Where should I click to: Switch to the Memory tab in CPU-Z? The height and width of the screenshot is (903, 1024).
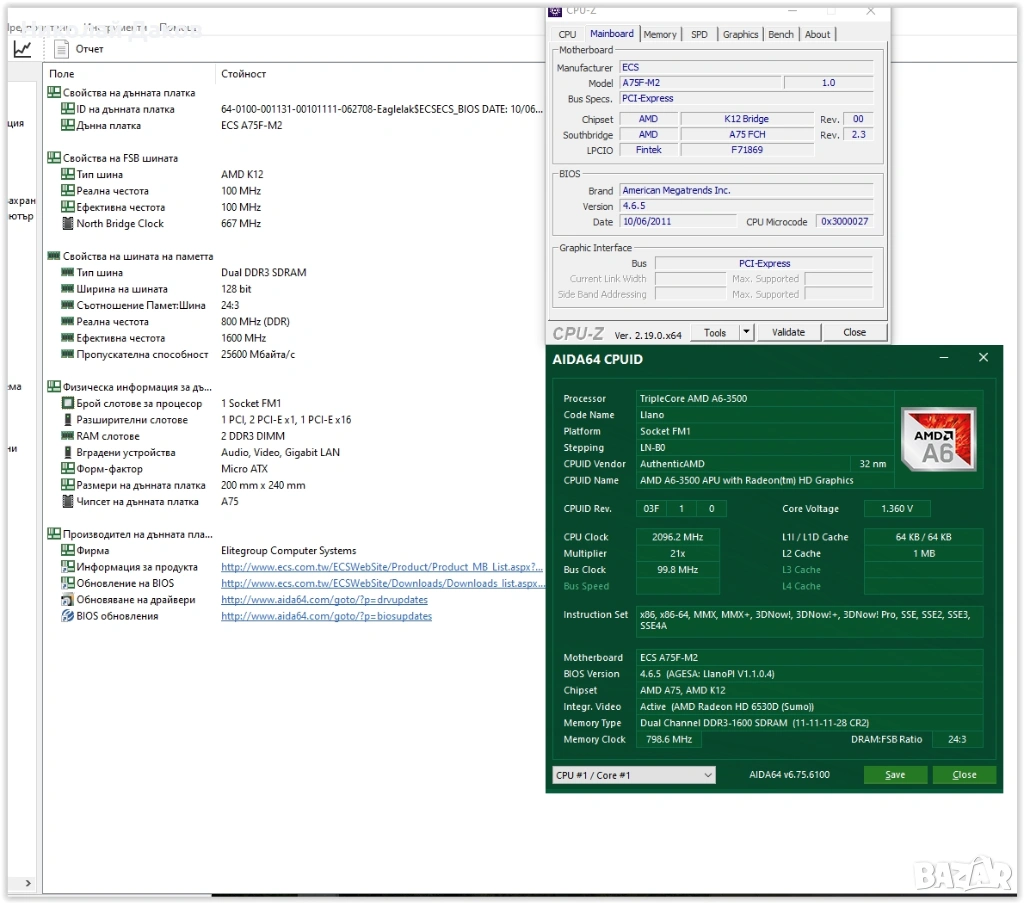tap(660, 34)
